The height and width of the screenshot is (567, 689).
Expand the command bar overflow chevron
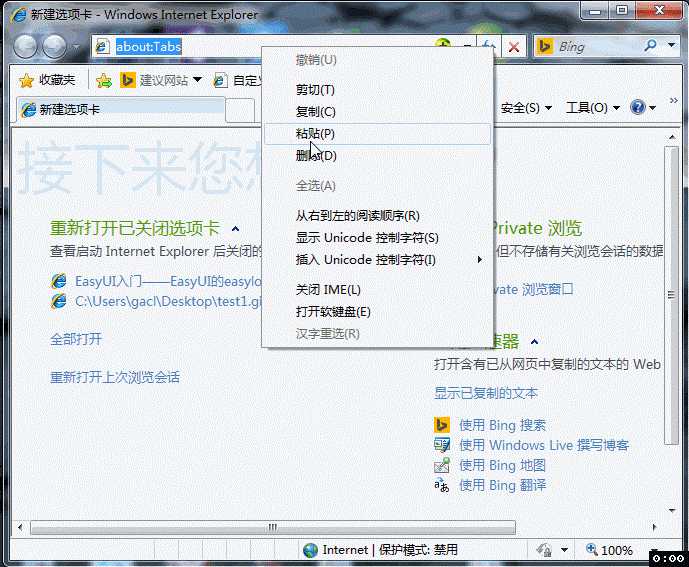point(673,101)
